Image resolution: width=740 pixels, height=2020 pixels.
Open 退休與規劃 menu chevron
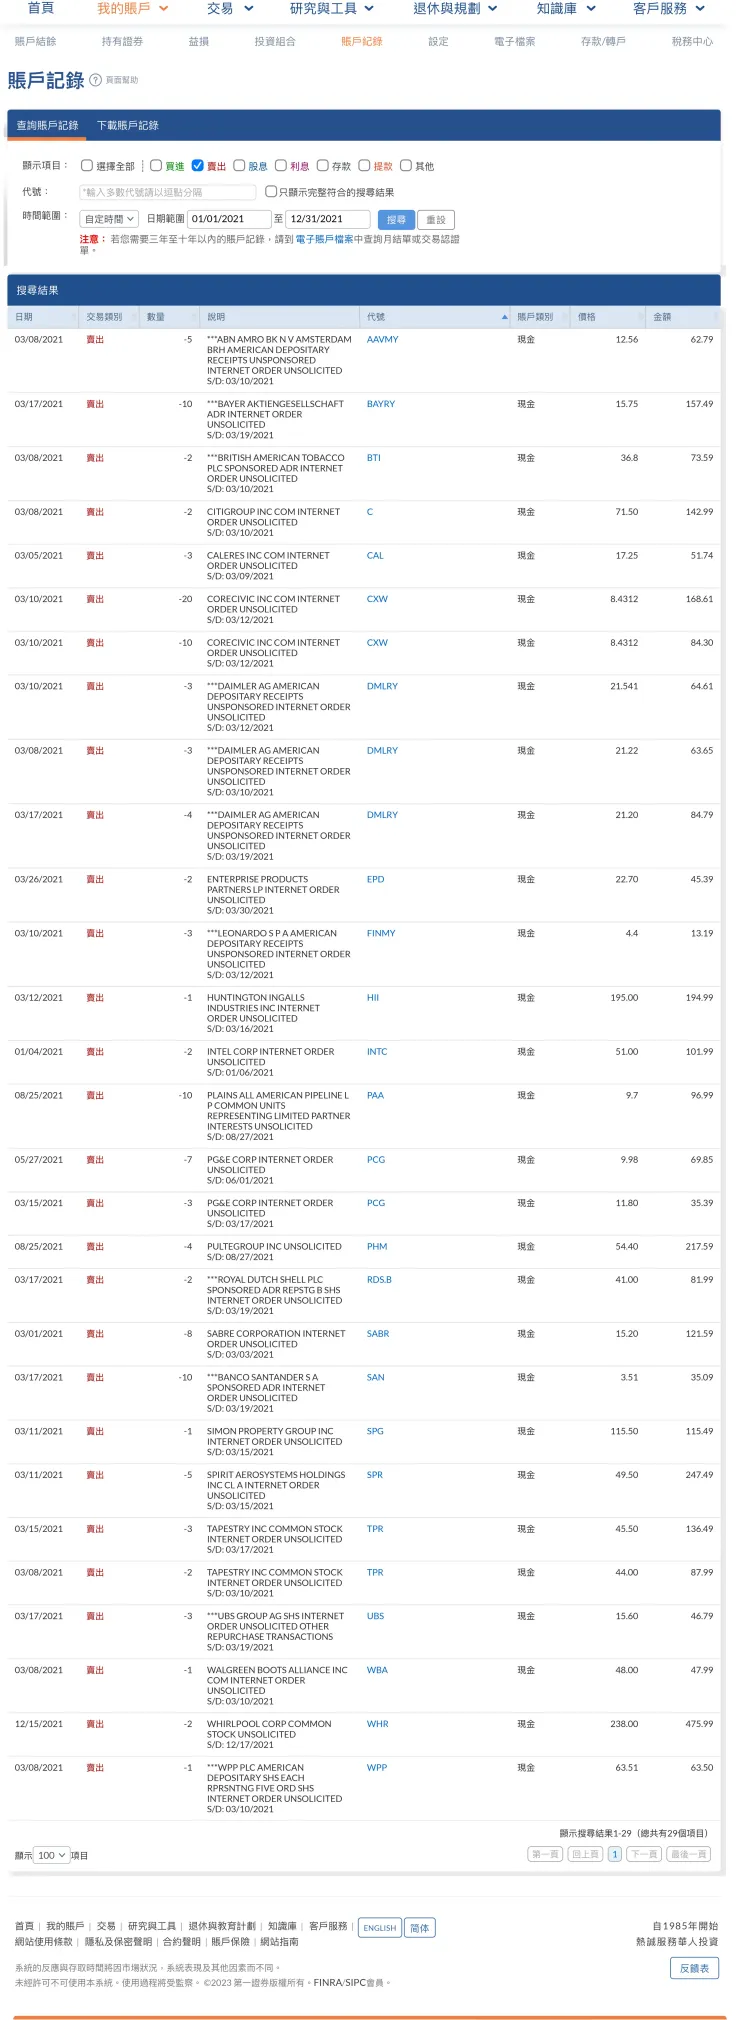click(493, 9)
